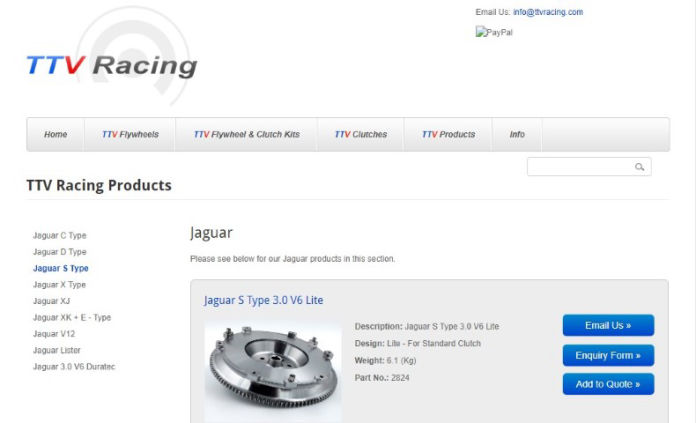Click the Email Us button

[x=608, y=325]
